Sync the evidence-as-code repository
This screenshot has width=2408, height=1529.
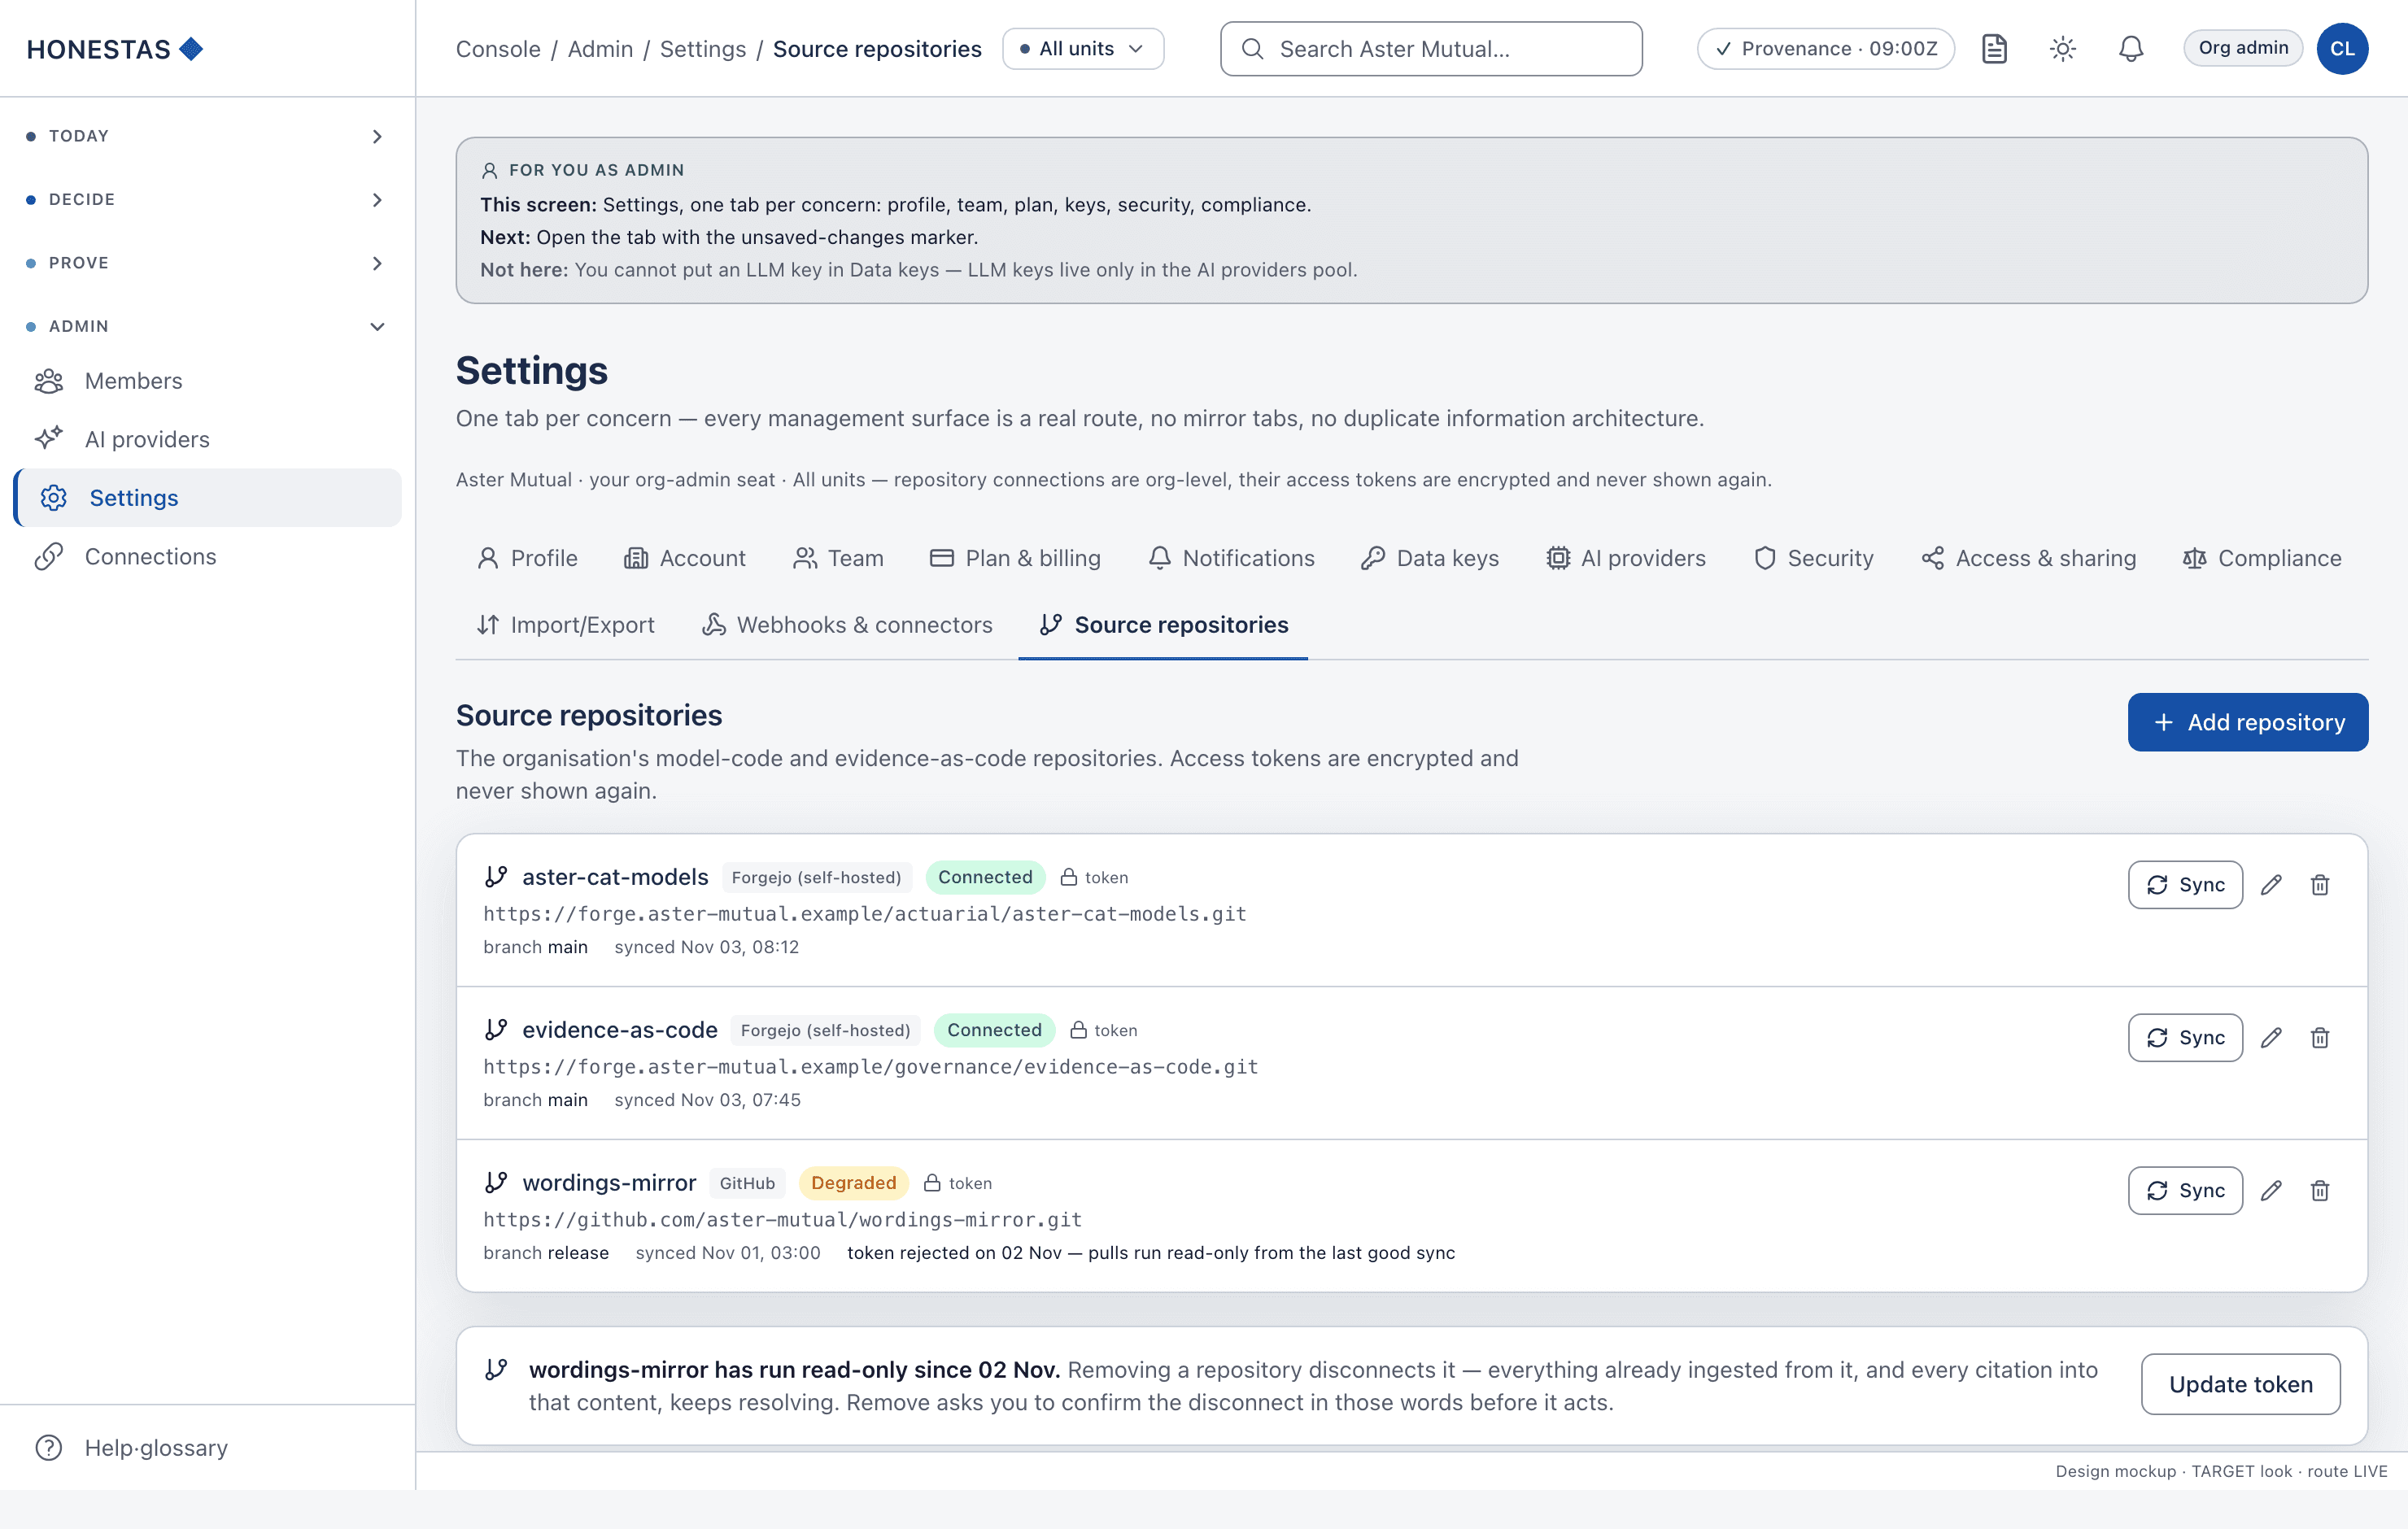(x=2185, y=1038)
